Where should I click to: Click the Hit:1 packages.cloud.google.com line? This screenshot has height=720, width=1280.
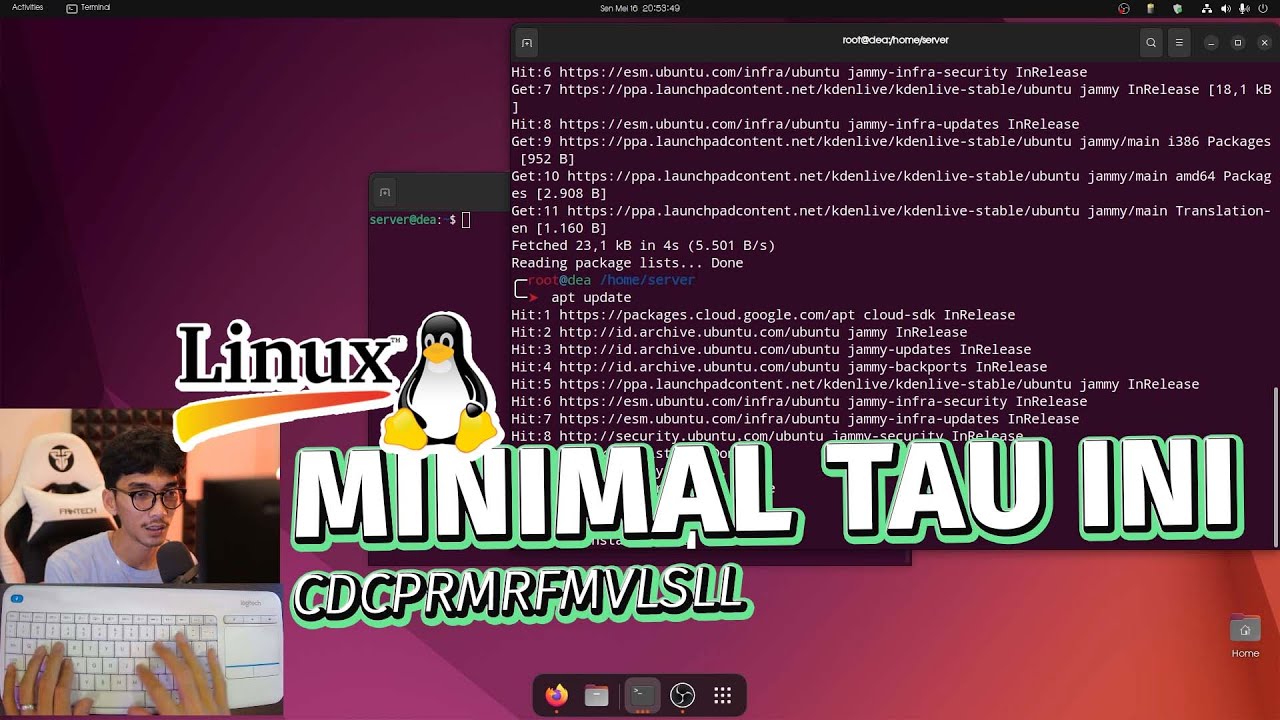(x=763, y=315)
